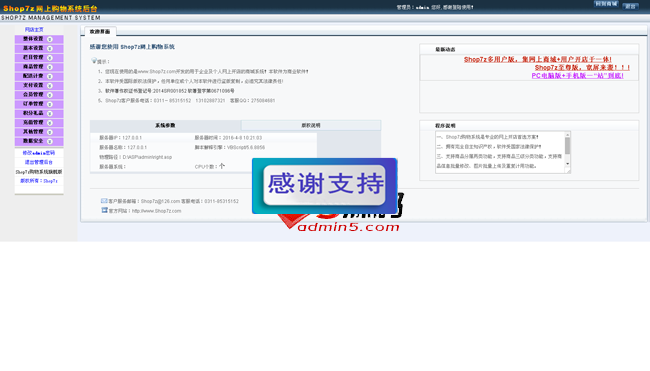
Task: Select the 欢迎界面 tab
Action: tap(100, 32)
